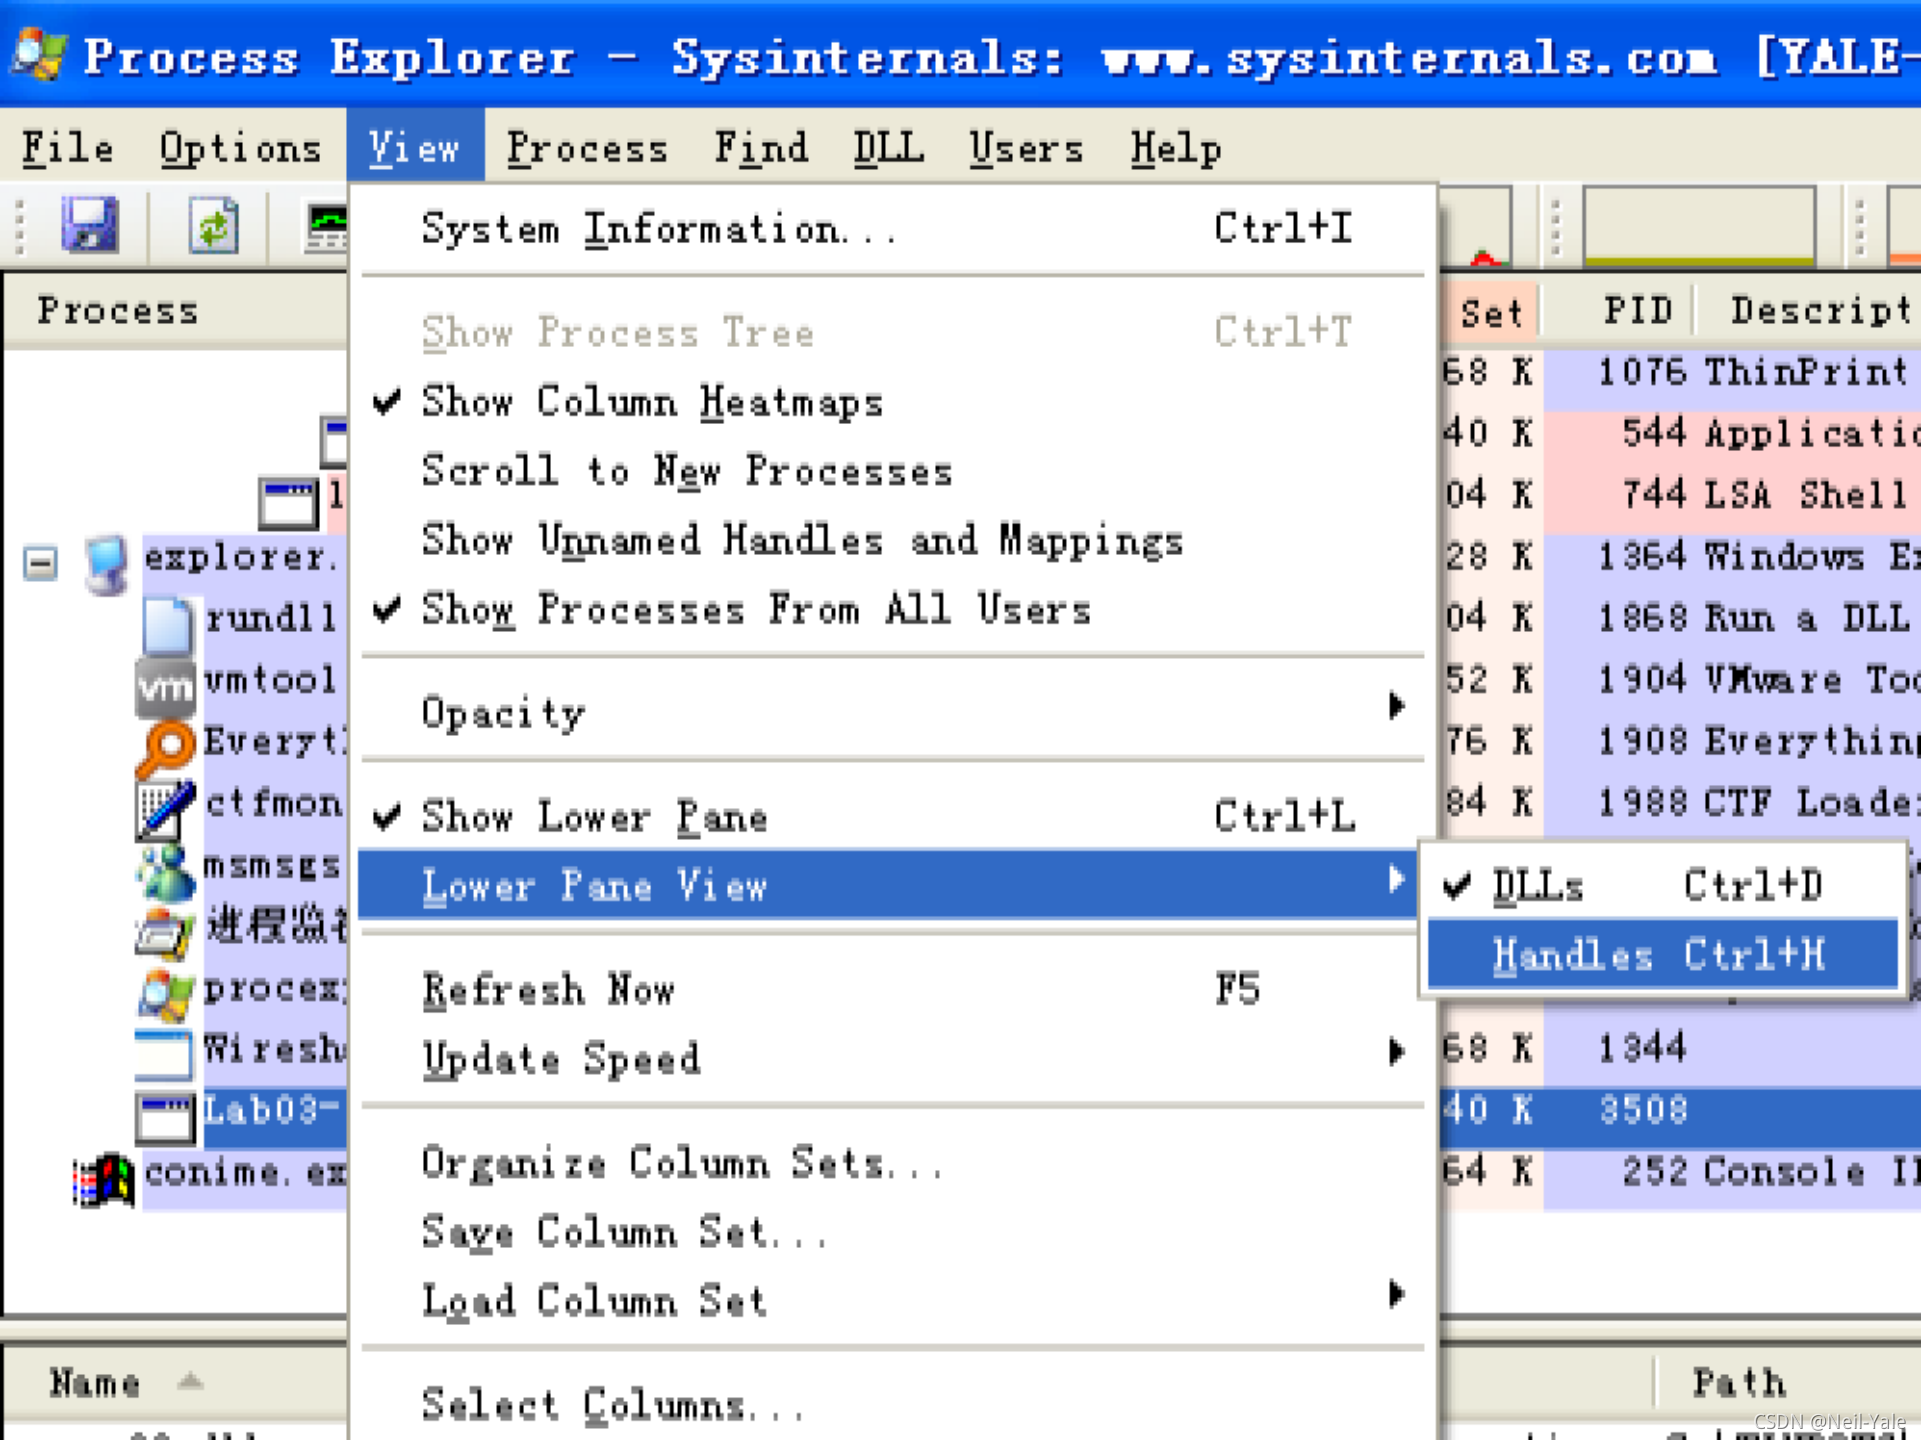Click PID 1344 row

coord(1680,1048)
